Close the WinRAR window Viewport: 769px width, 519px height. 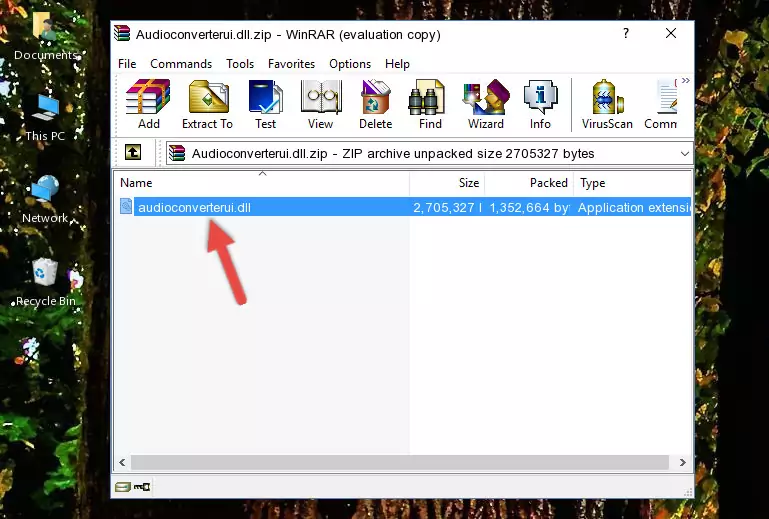670,33
